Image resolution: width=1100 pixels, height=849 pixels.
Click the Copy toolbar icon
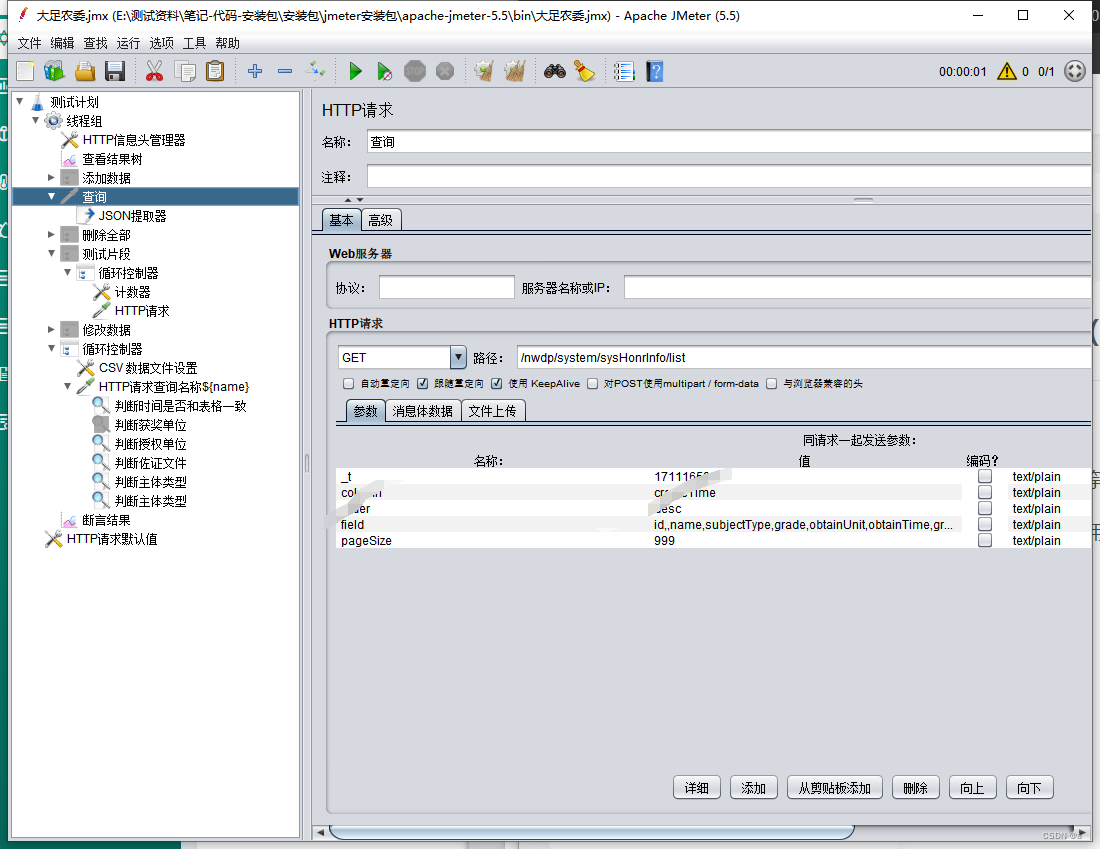pos(185,71)
